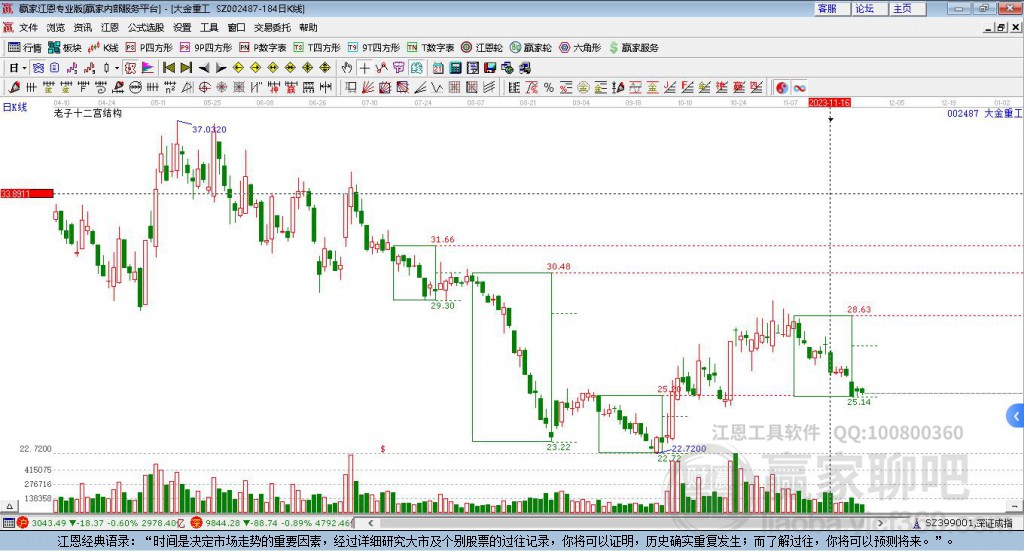Open the T四方形 tool

[317, 48]
